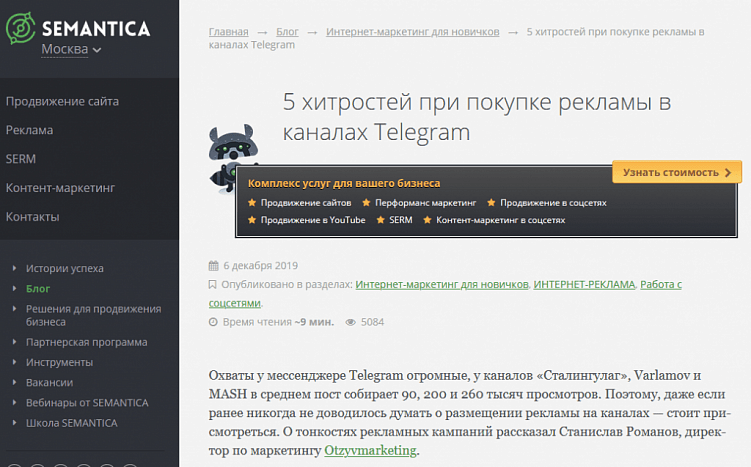The width and height of the screenshot is (751, 467).
Task: Open ИНТЕРНЕТ-РЕКЛАМА category link
Action: coord(584,285)
